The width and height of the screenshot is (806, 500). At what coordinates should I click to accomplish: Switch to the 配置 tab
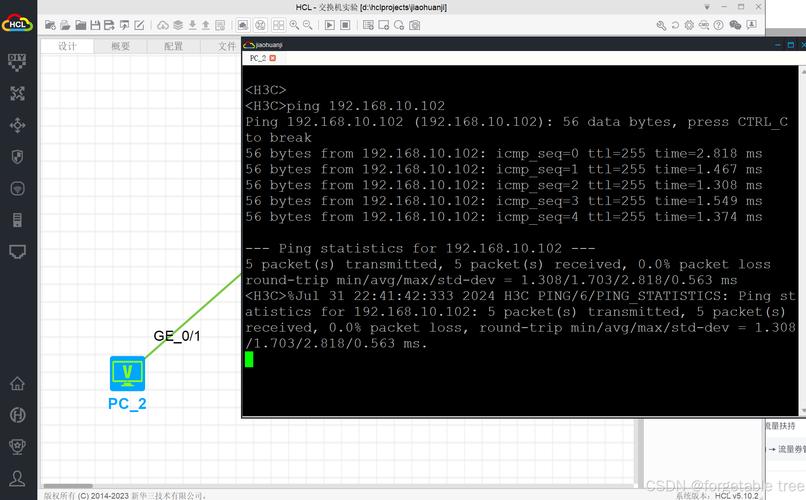pyautogui.click(x=174, y=46)
